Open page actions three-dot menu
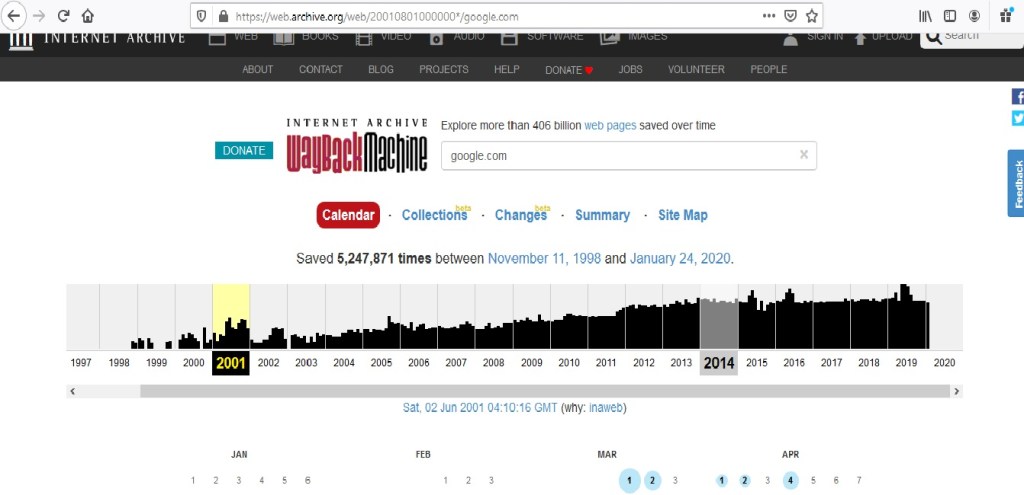 point(768,16)
